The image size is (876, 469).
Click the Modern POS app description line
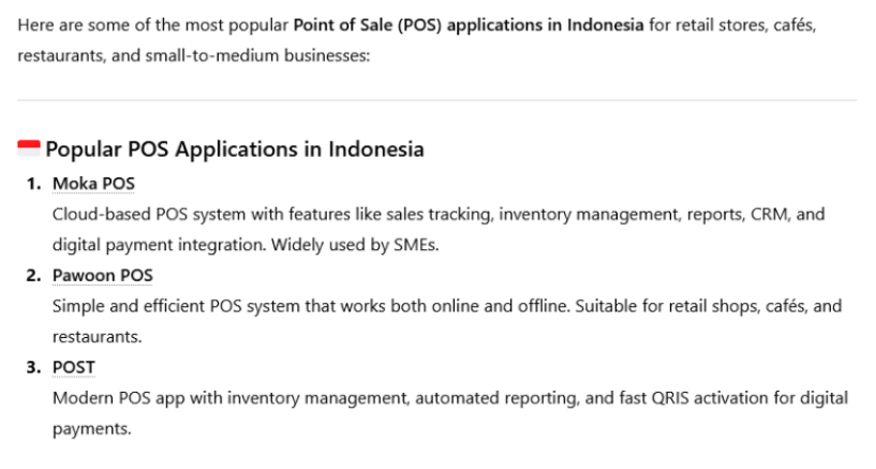pyautogui.click(x=450, y=398)
